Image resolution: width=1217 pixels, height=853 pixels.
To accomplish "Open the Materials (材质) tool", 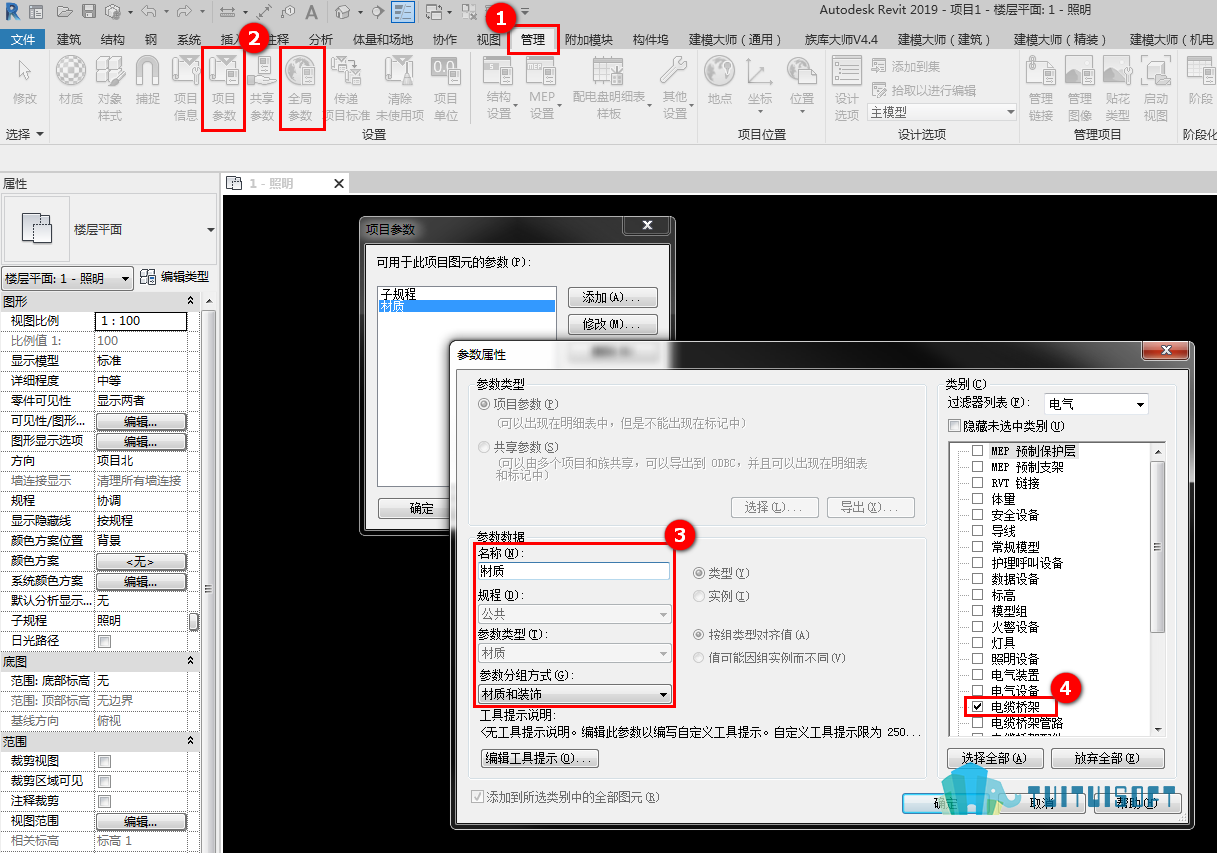I will pos(71,80).
